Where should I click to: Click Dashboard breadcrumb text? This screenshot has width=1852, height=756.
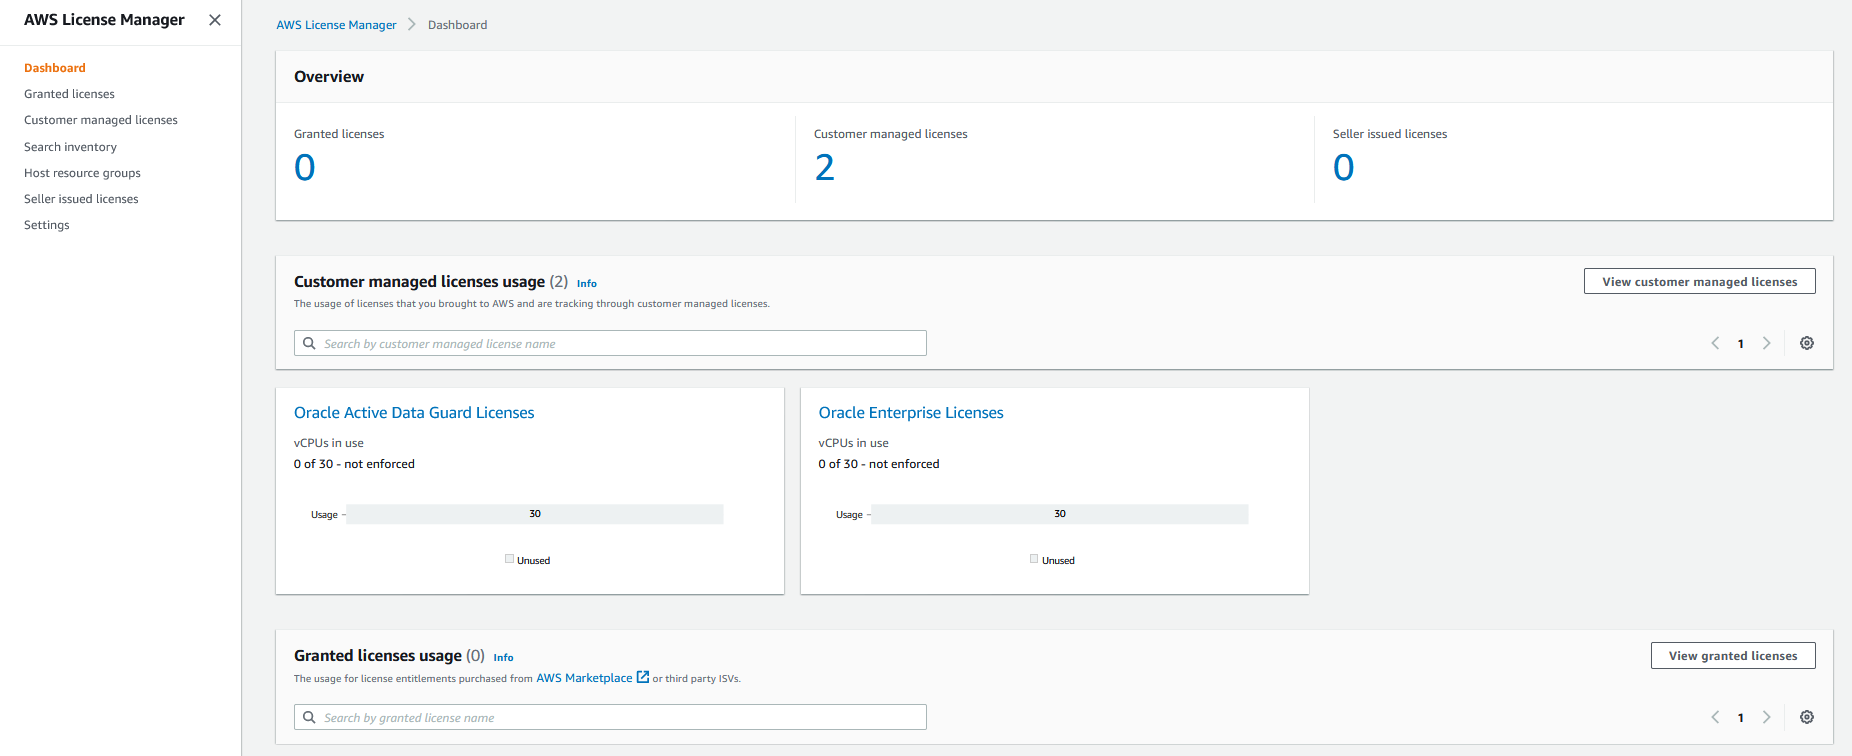458,25
